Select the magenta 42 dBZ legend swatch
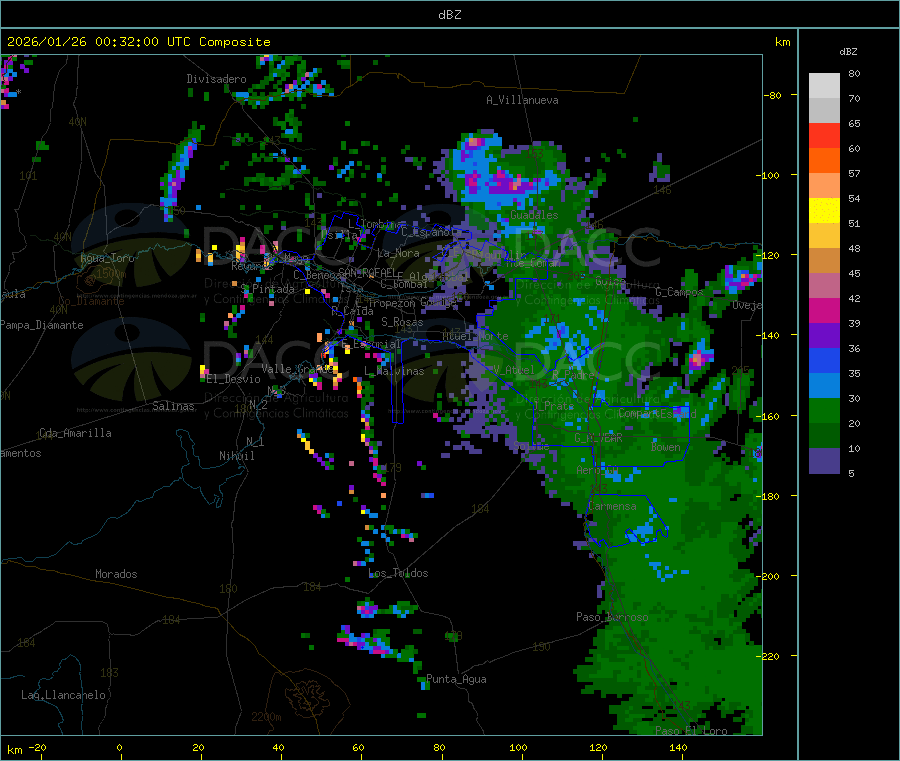The image size is (900, 761). pyautogui.click(x=824, y=310)
